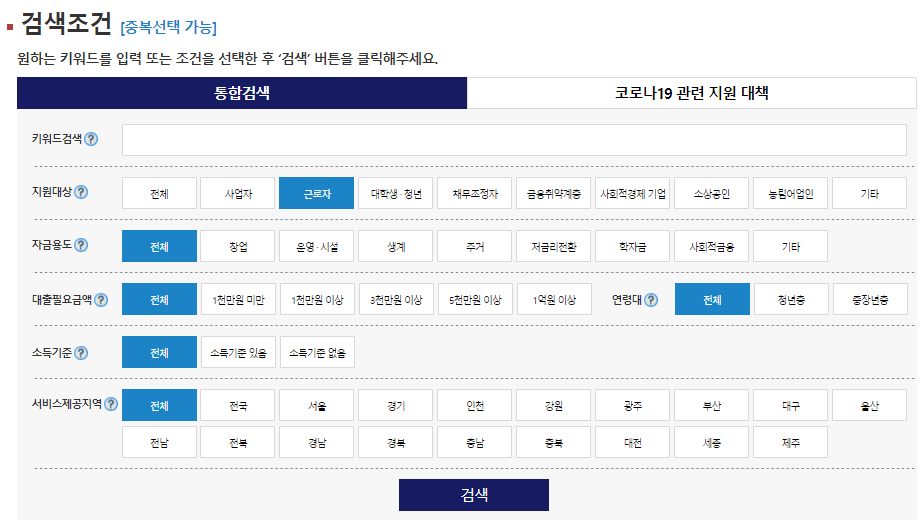Choose 제주 service region
This screenshot has height=520, width=924.
pos(791,442)
